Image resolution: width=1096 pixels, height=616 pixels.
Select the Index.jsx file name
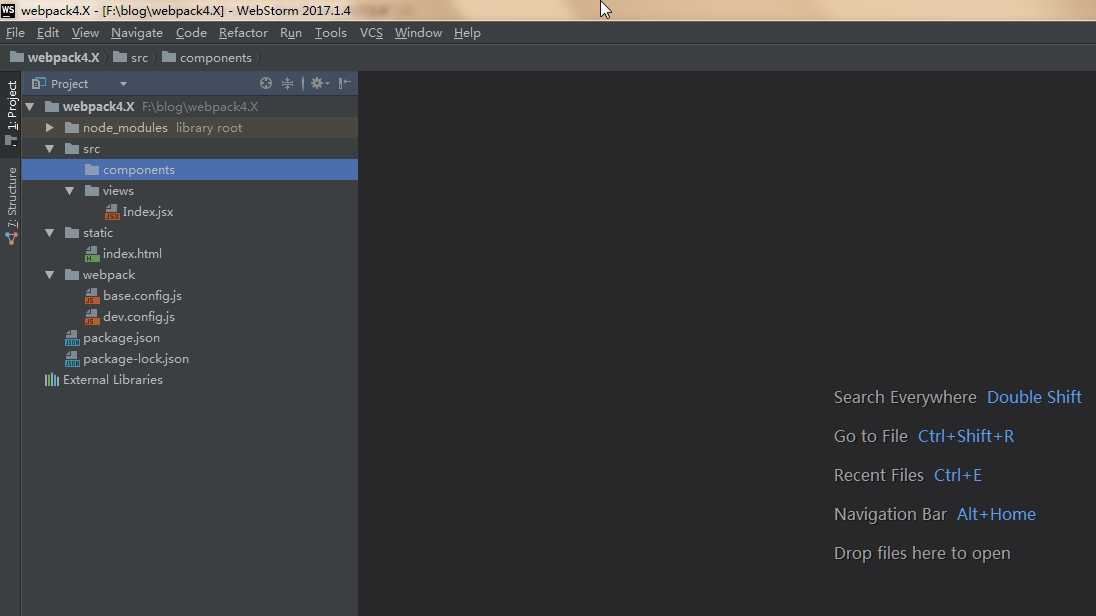point(147,212)
